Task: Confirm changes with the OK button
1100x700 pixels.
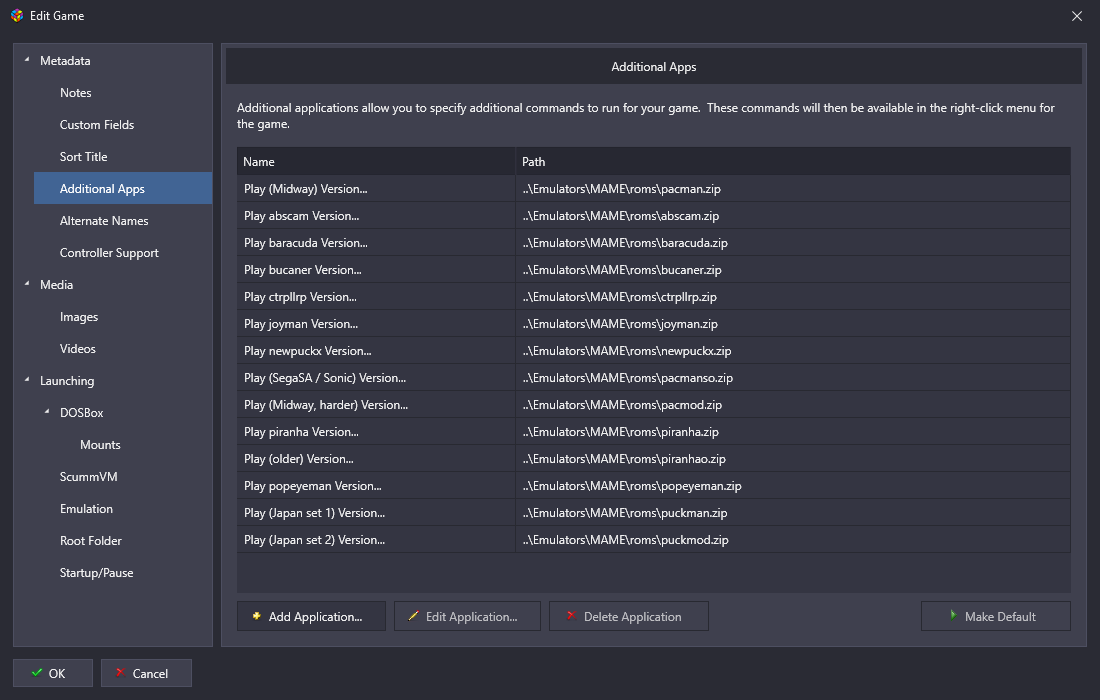Action: (53, 673)
